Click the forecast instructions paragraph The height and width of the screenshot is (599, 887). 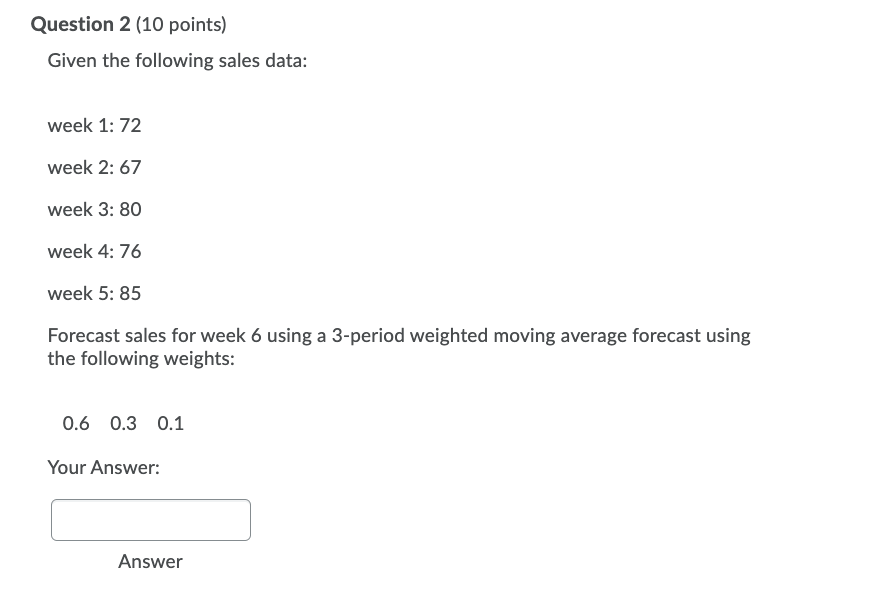click(398, 346)
